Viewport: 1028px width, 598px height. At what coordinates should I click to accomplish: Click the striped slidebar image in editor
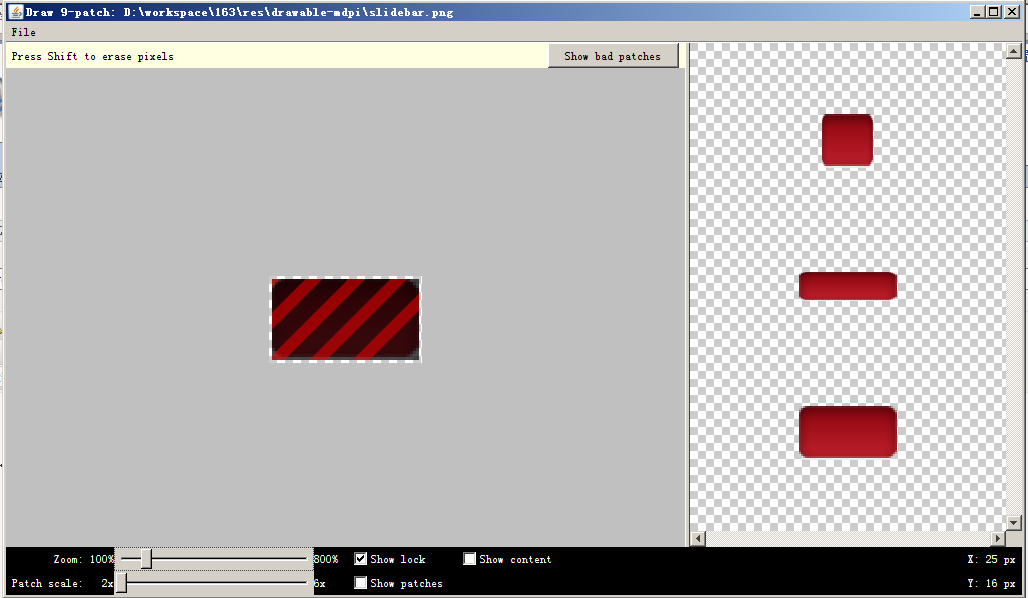click(x=346, y=319)
